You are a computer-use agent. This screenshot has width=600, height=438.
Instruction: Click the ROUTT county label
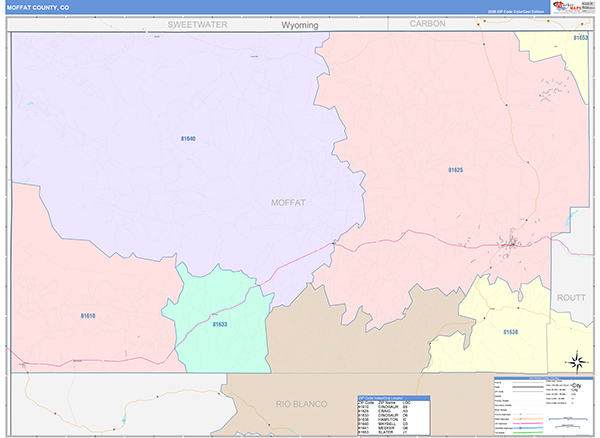tap(573, 298)
